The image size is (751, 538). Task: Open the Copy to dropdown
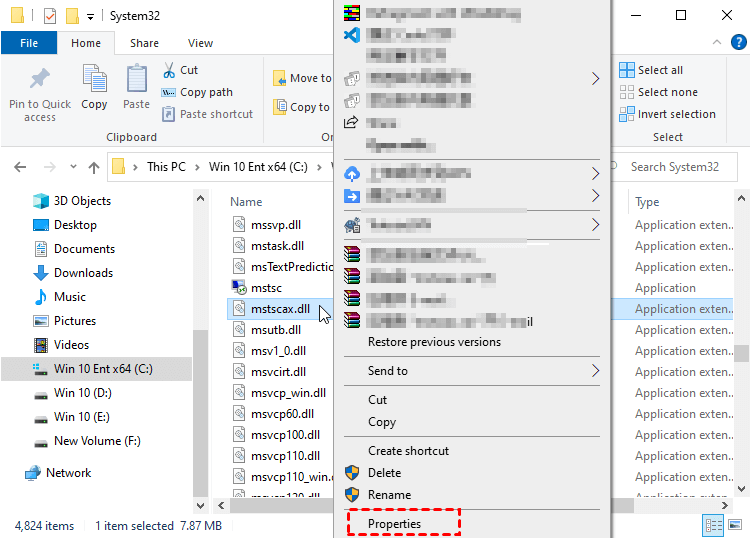coord(301,107)
